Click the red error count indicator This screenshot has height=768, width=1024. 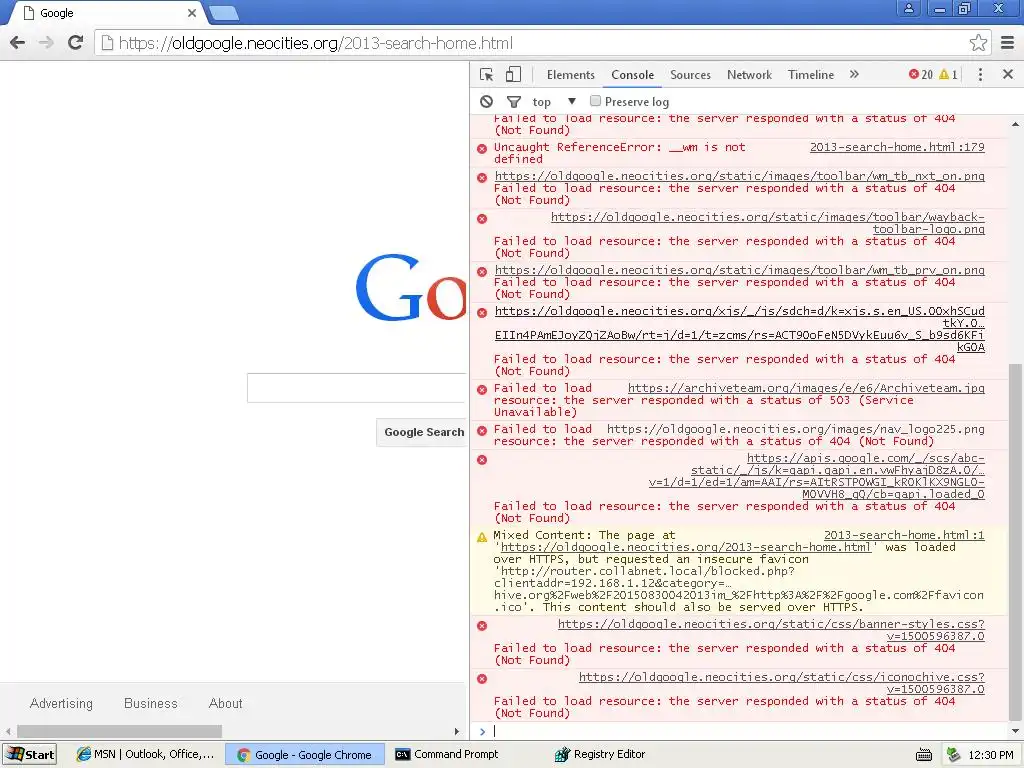(x=921, y=74)
